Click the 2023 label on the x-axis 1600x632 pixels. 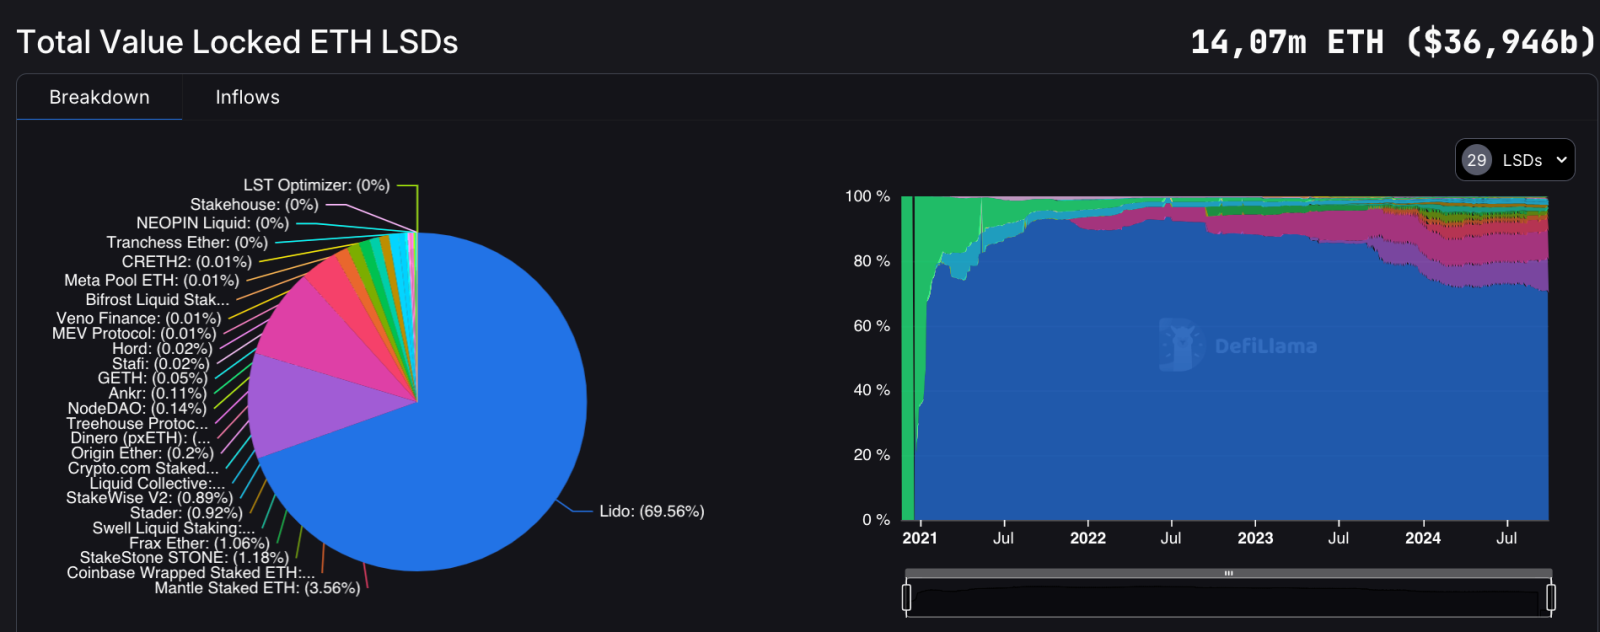click(x=1255, y=538)
